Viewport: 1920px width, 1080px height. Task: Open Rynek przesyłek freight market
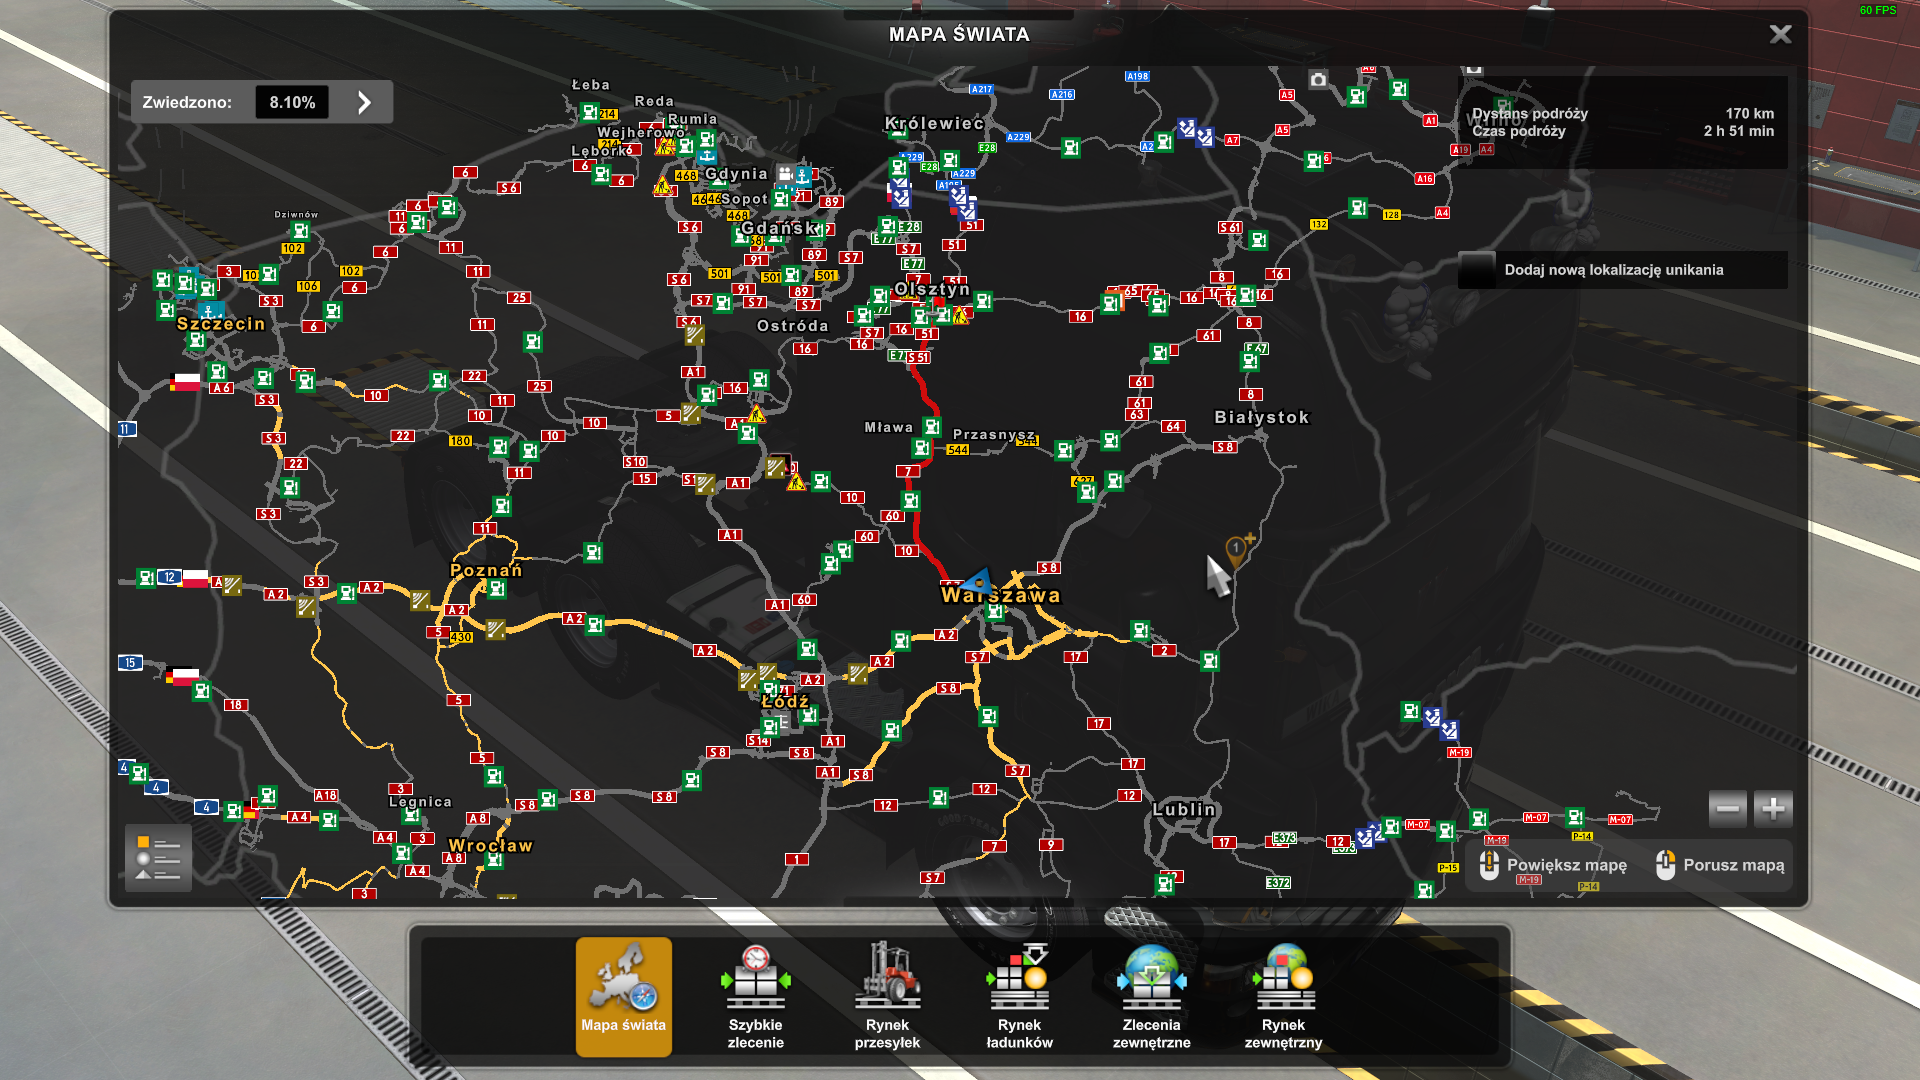[x=887, y=996]
